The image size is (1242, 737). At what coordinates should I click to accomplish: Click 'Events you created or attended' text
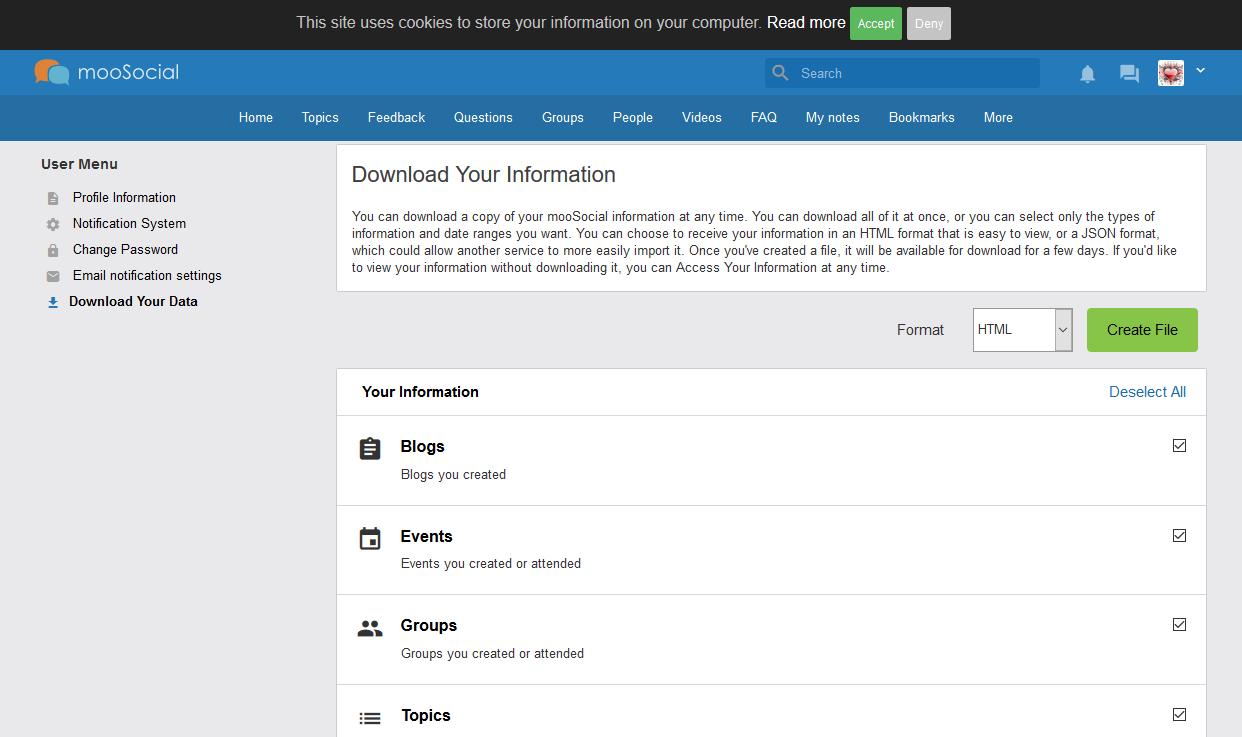491,564
